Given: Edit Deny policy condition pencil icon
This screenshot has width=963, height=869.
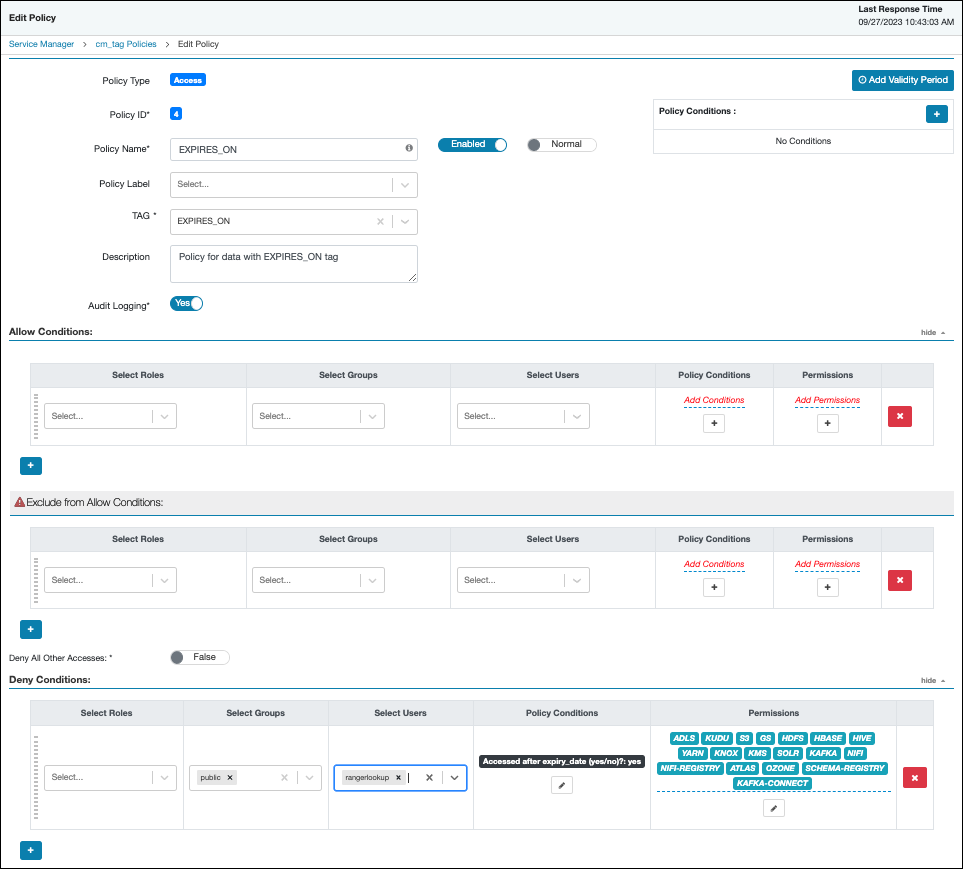Looking at the screenshot, I should point(562,786).
